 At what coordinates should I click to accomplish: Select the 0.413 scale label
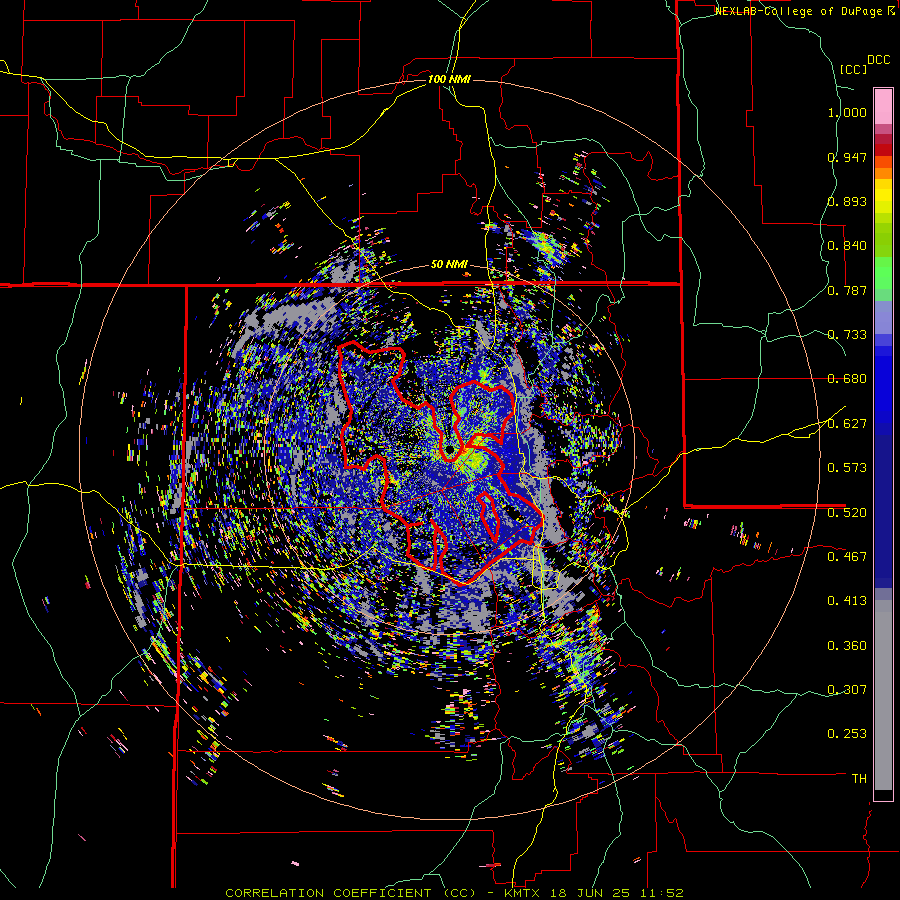[847, 601]
